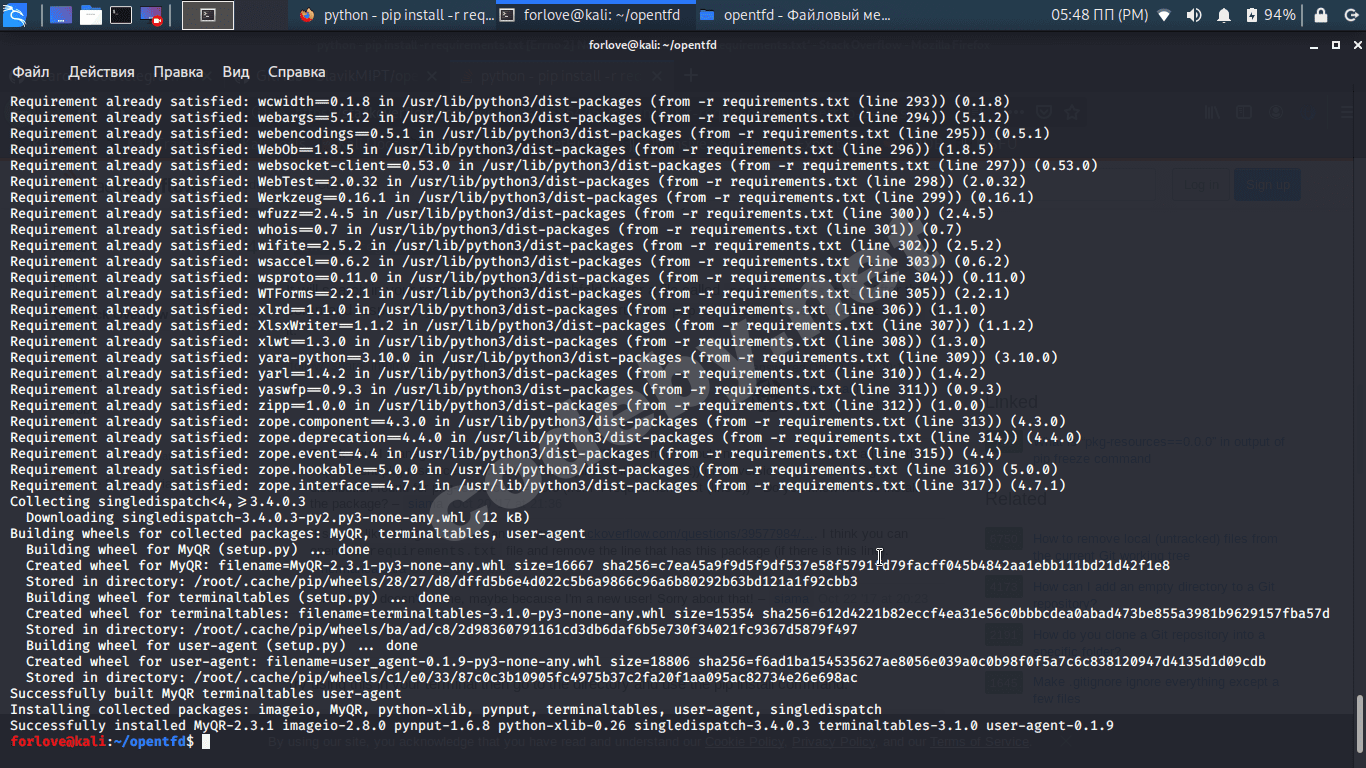This screenshot has width=1366, height=768.
Task: Click "Created wheel for MyQR" line
Action: click(598, 566)
